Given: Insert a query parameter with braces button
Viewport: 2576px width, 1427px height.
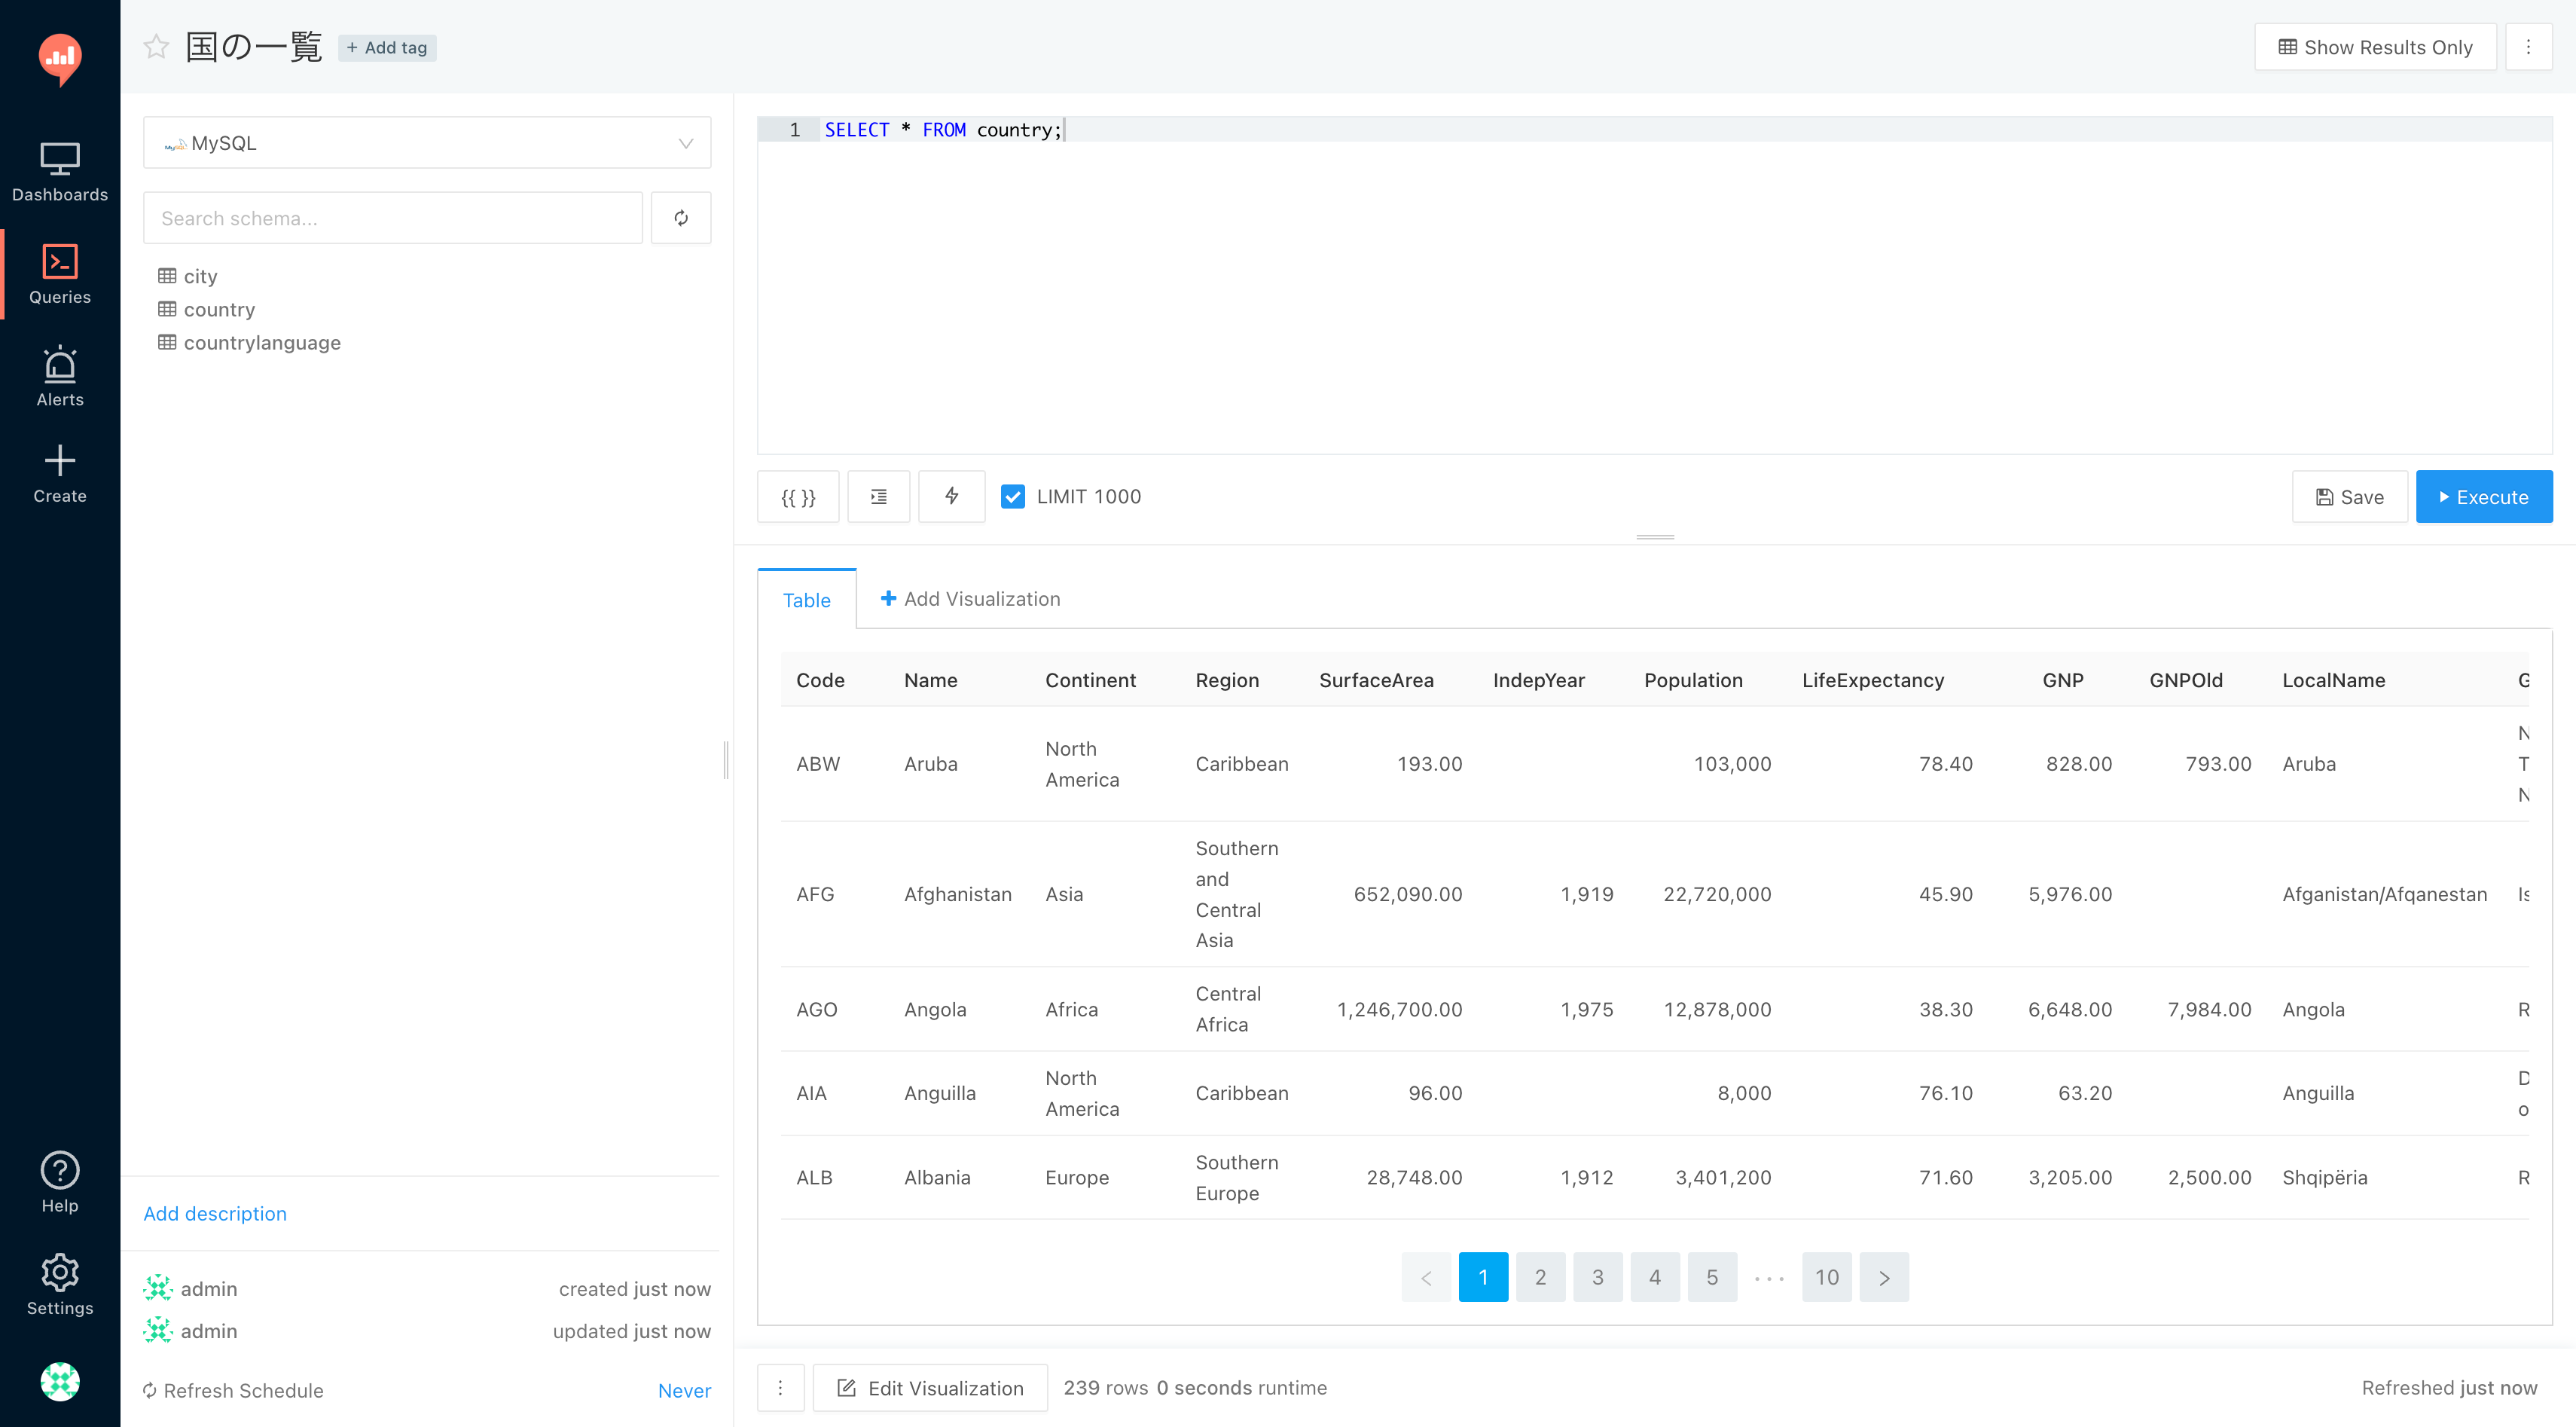Looking at the screenshot, I should (x=797, y=497).
